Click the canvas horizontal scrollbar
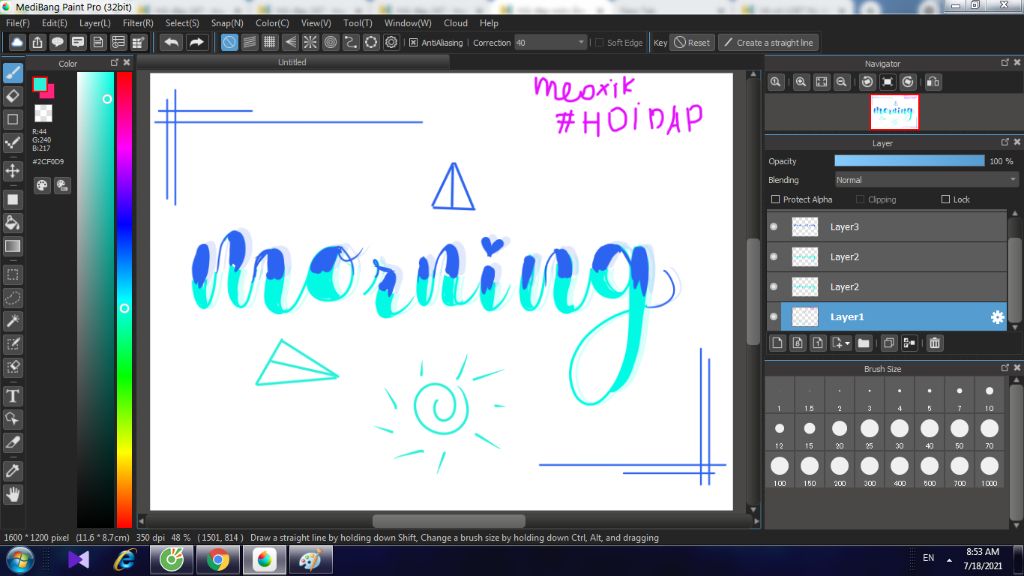 [x=448, y=521]
